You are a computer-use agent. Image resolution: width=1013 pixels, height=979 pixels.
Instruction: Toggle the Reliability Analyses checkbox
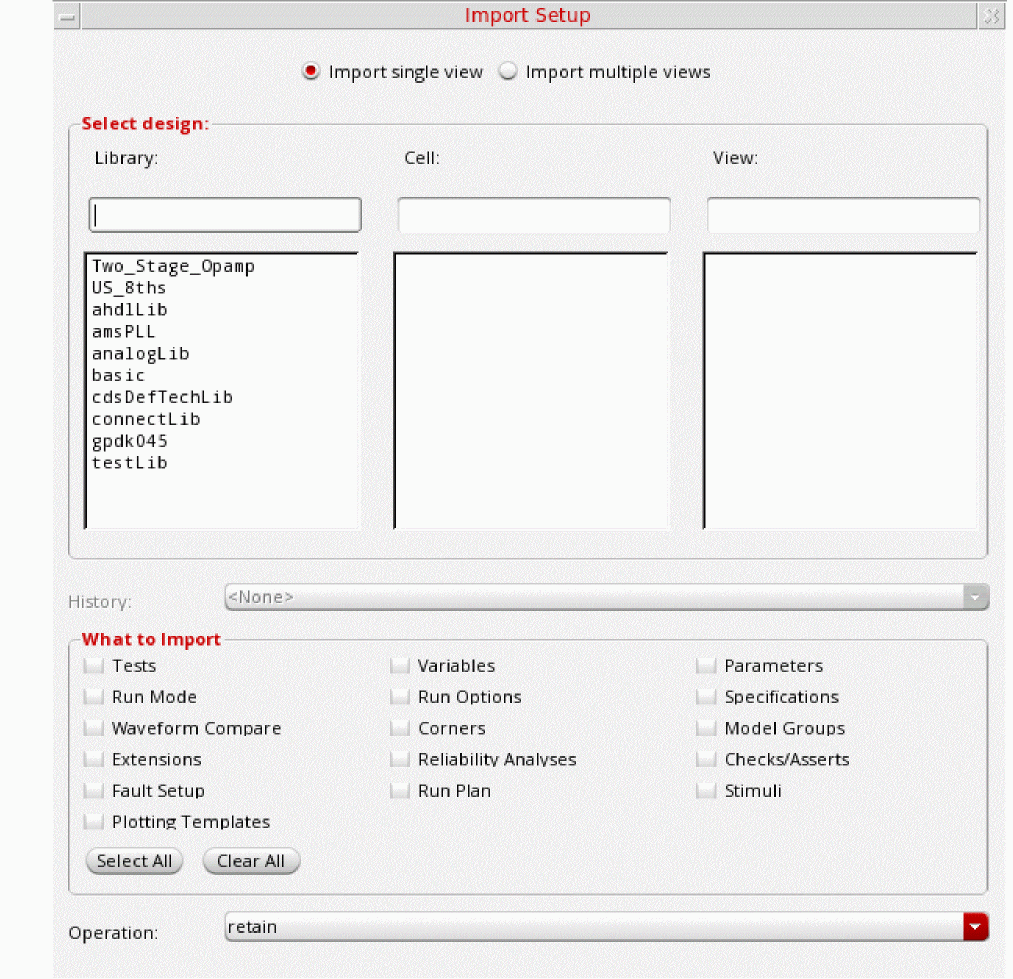pos(400,760)
